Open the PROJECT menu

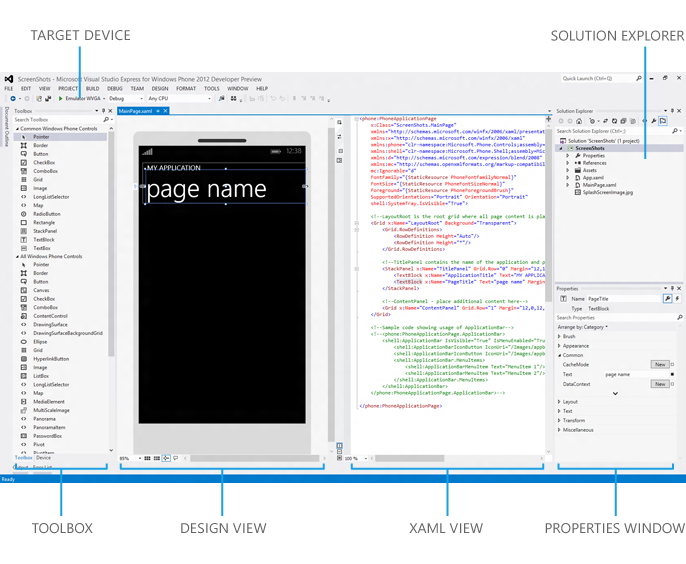(x=68, y=88)
